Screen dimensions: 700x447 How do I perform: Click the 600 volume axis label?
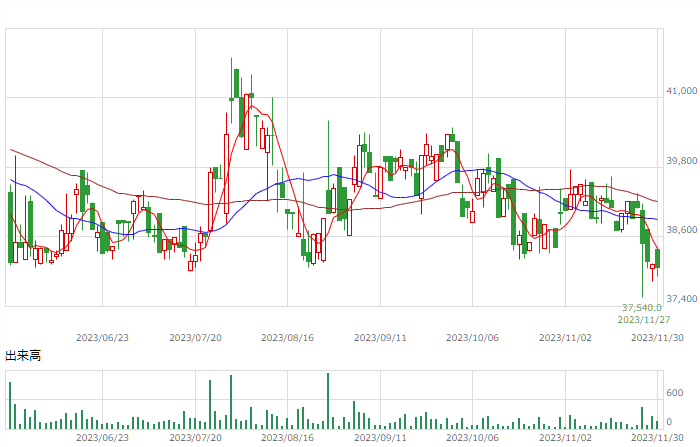click(x=675, y=393)
